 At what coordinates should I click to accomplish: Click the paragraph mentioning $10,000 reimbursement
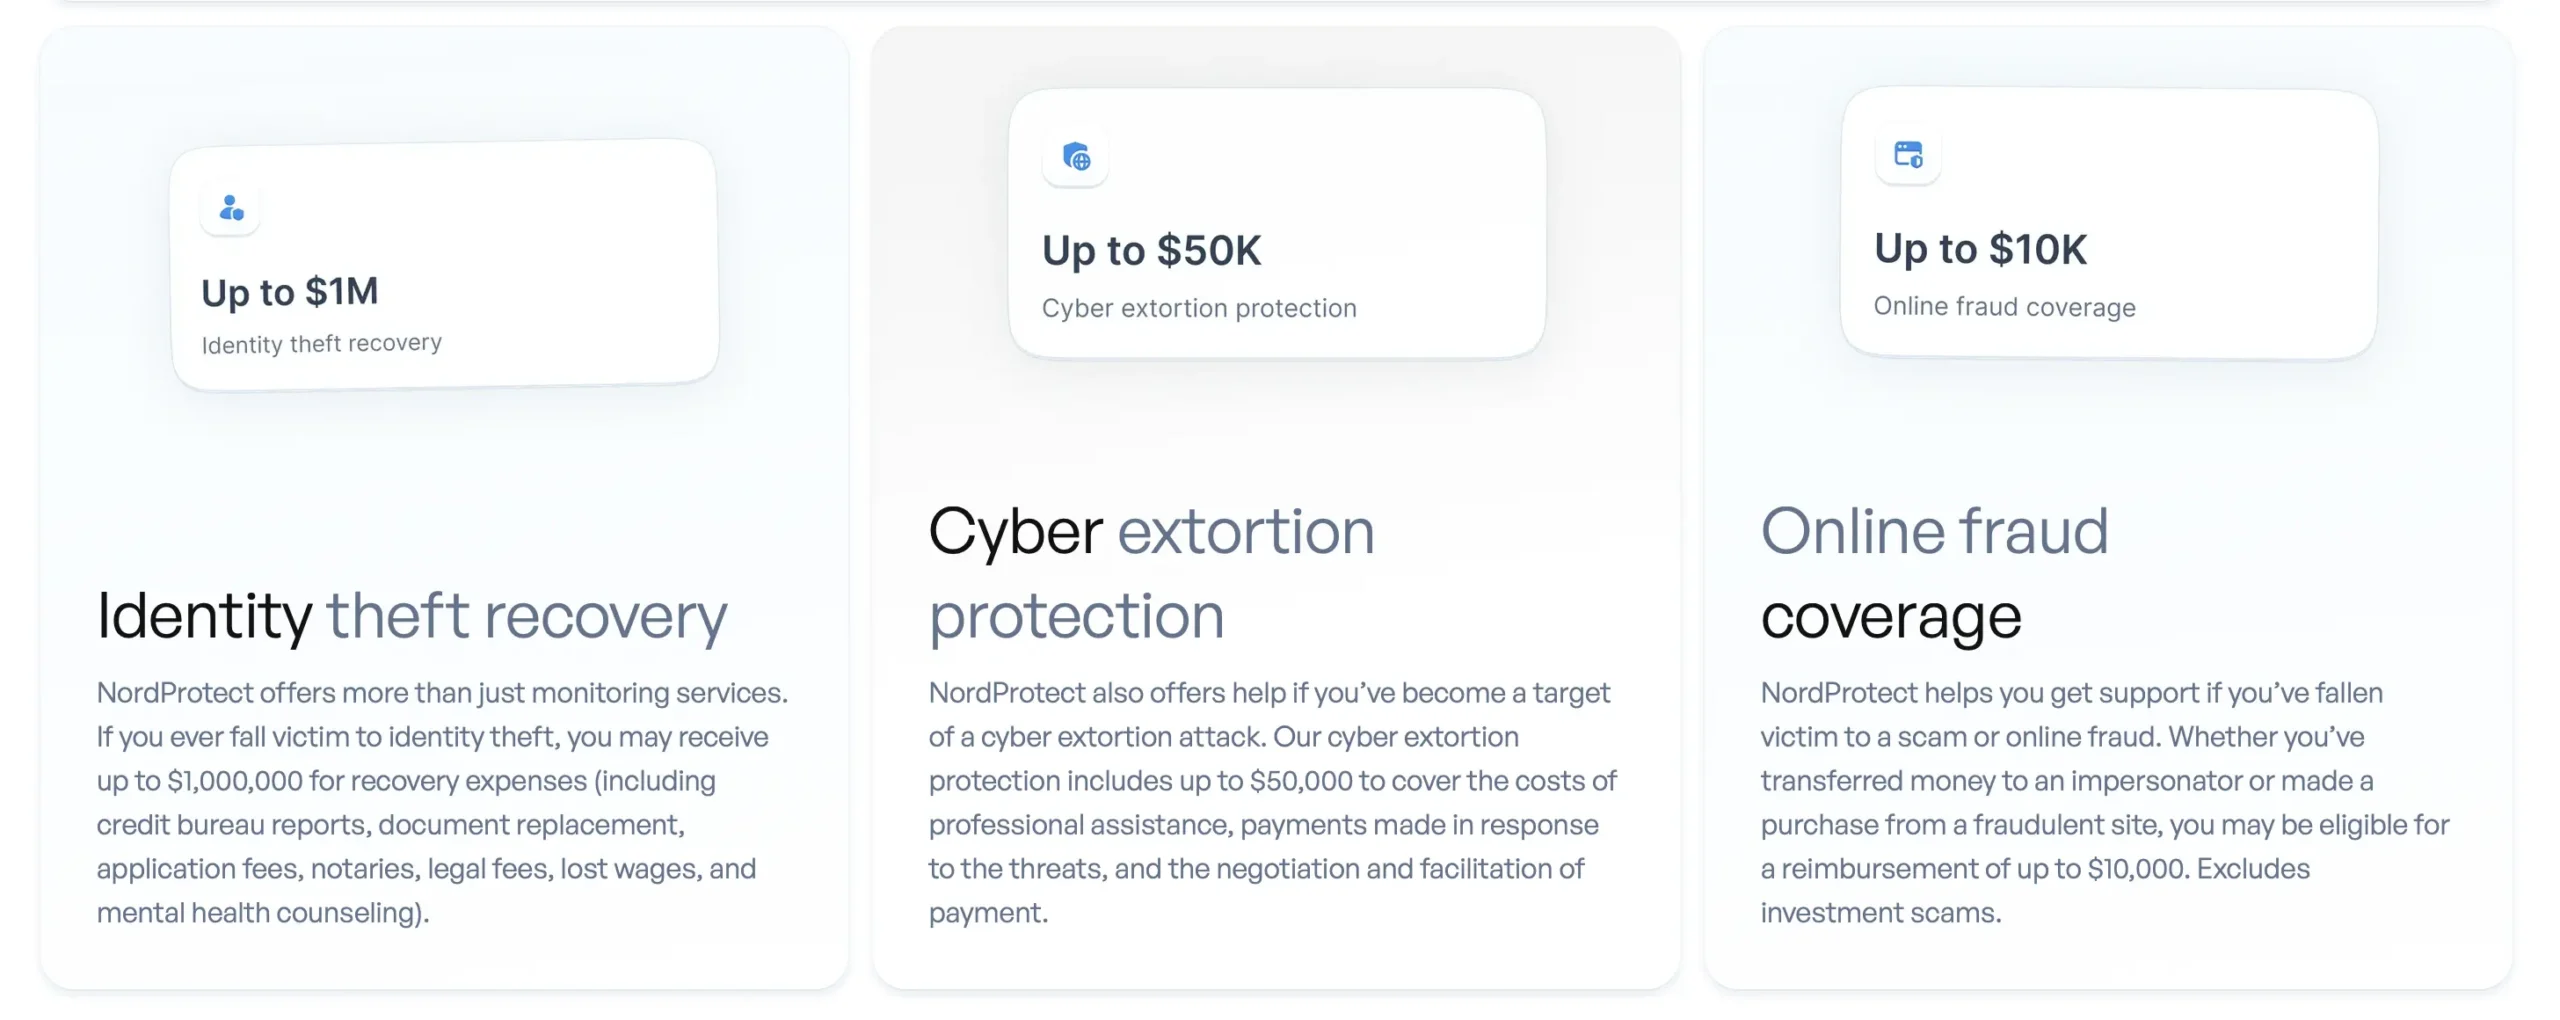pyautogui.click(x=2104, y=802)
